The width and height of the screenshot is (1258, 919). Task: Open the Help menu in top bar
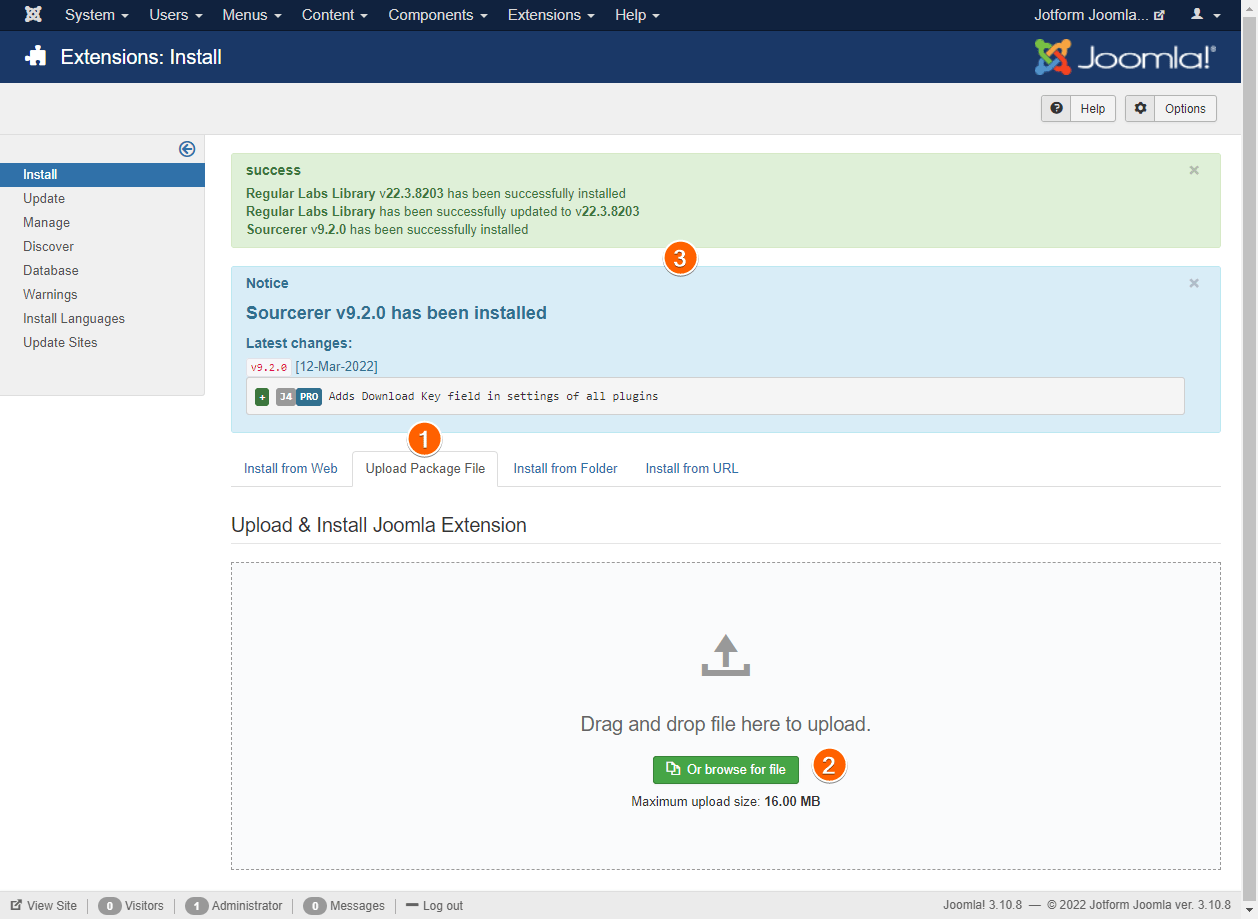coord(637,15)
